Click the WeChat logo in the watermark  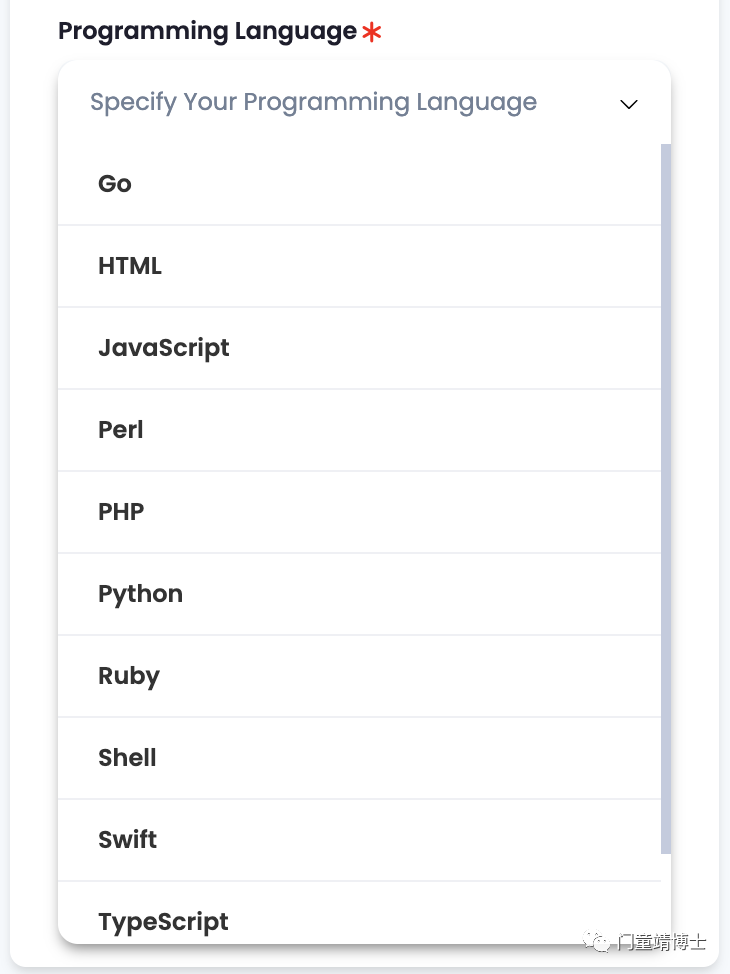(x=597, y=942)
